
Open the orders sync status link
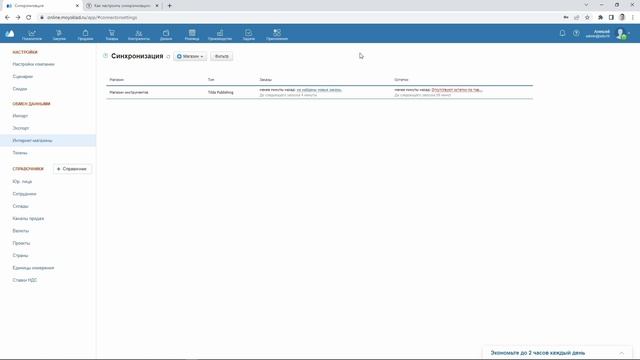pos(319,90)
